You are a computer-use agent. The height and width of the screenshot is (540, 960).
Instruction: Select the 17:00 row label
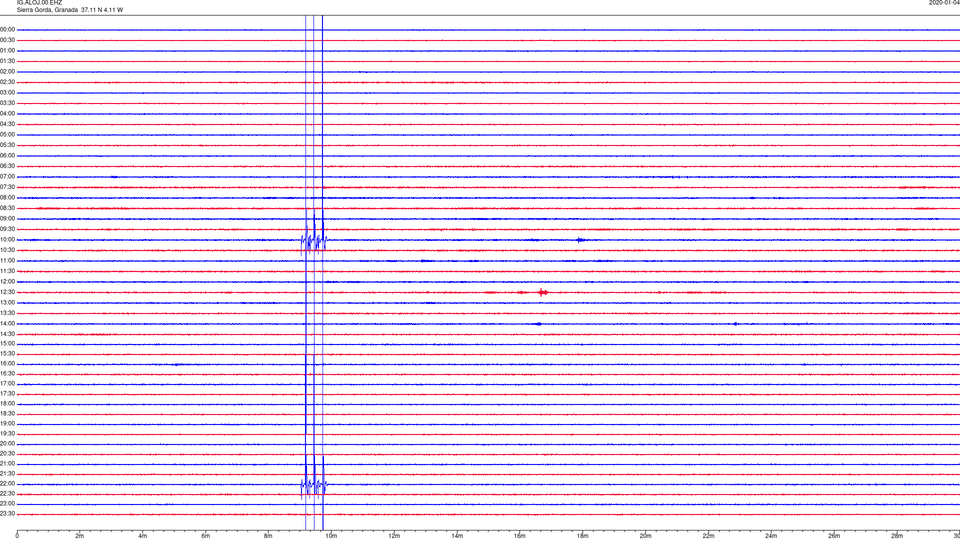click(x=7, y=384)
